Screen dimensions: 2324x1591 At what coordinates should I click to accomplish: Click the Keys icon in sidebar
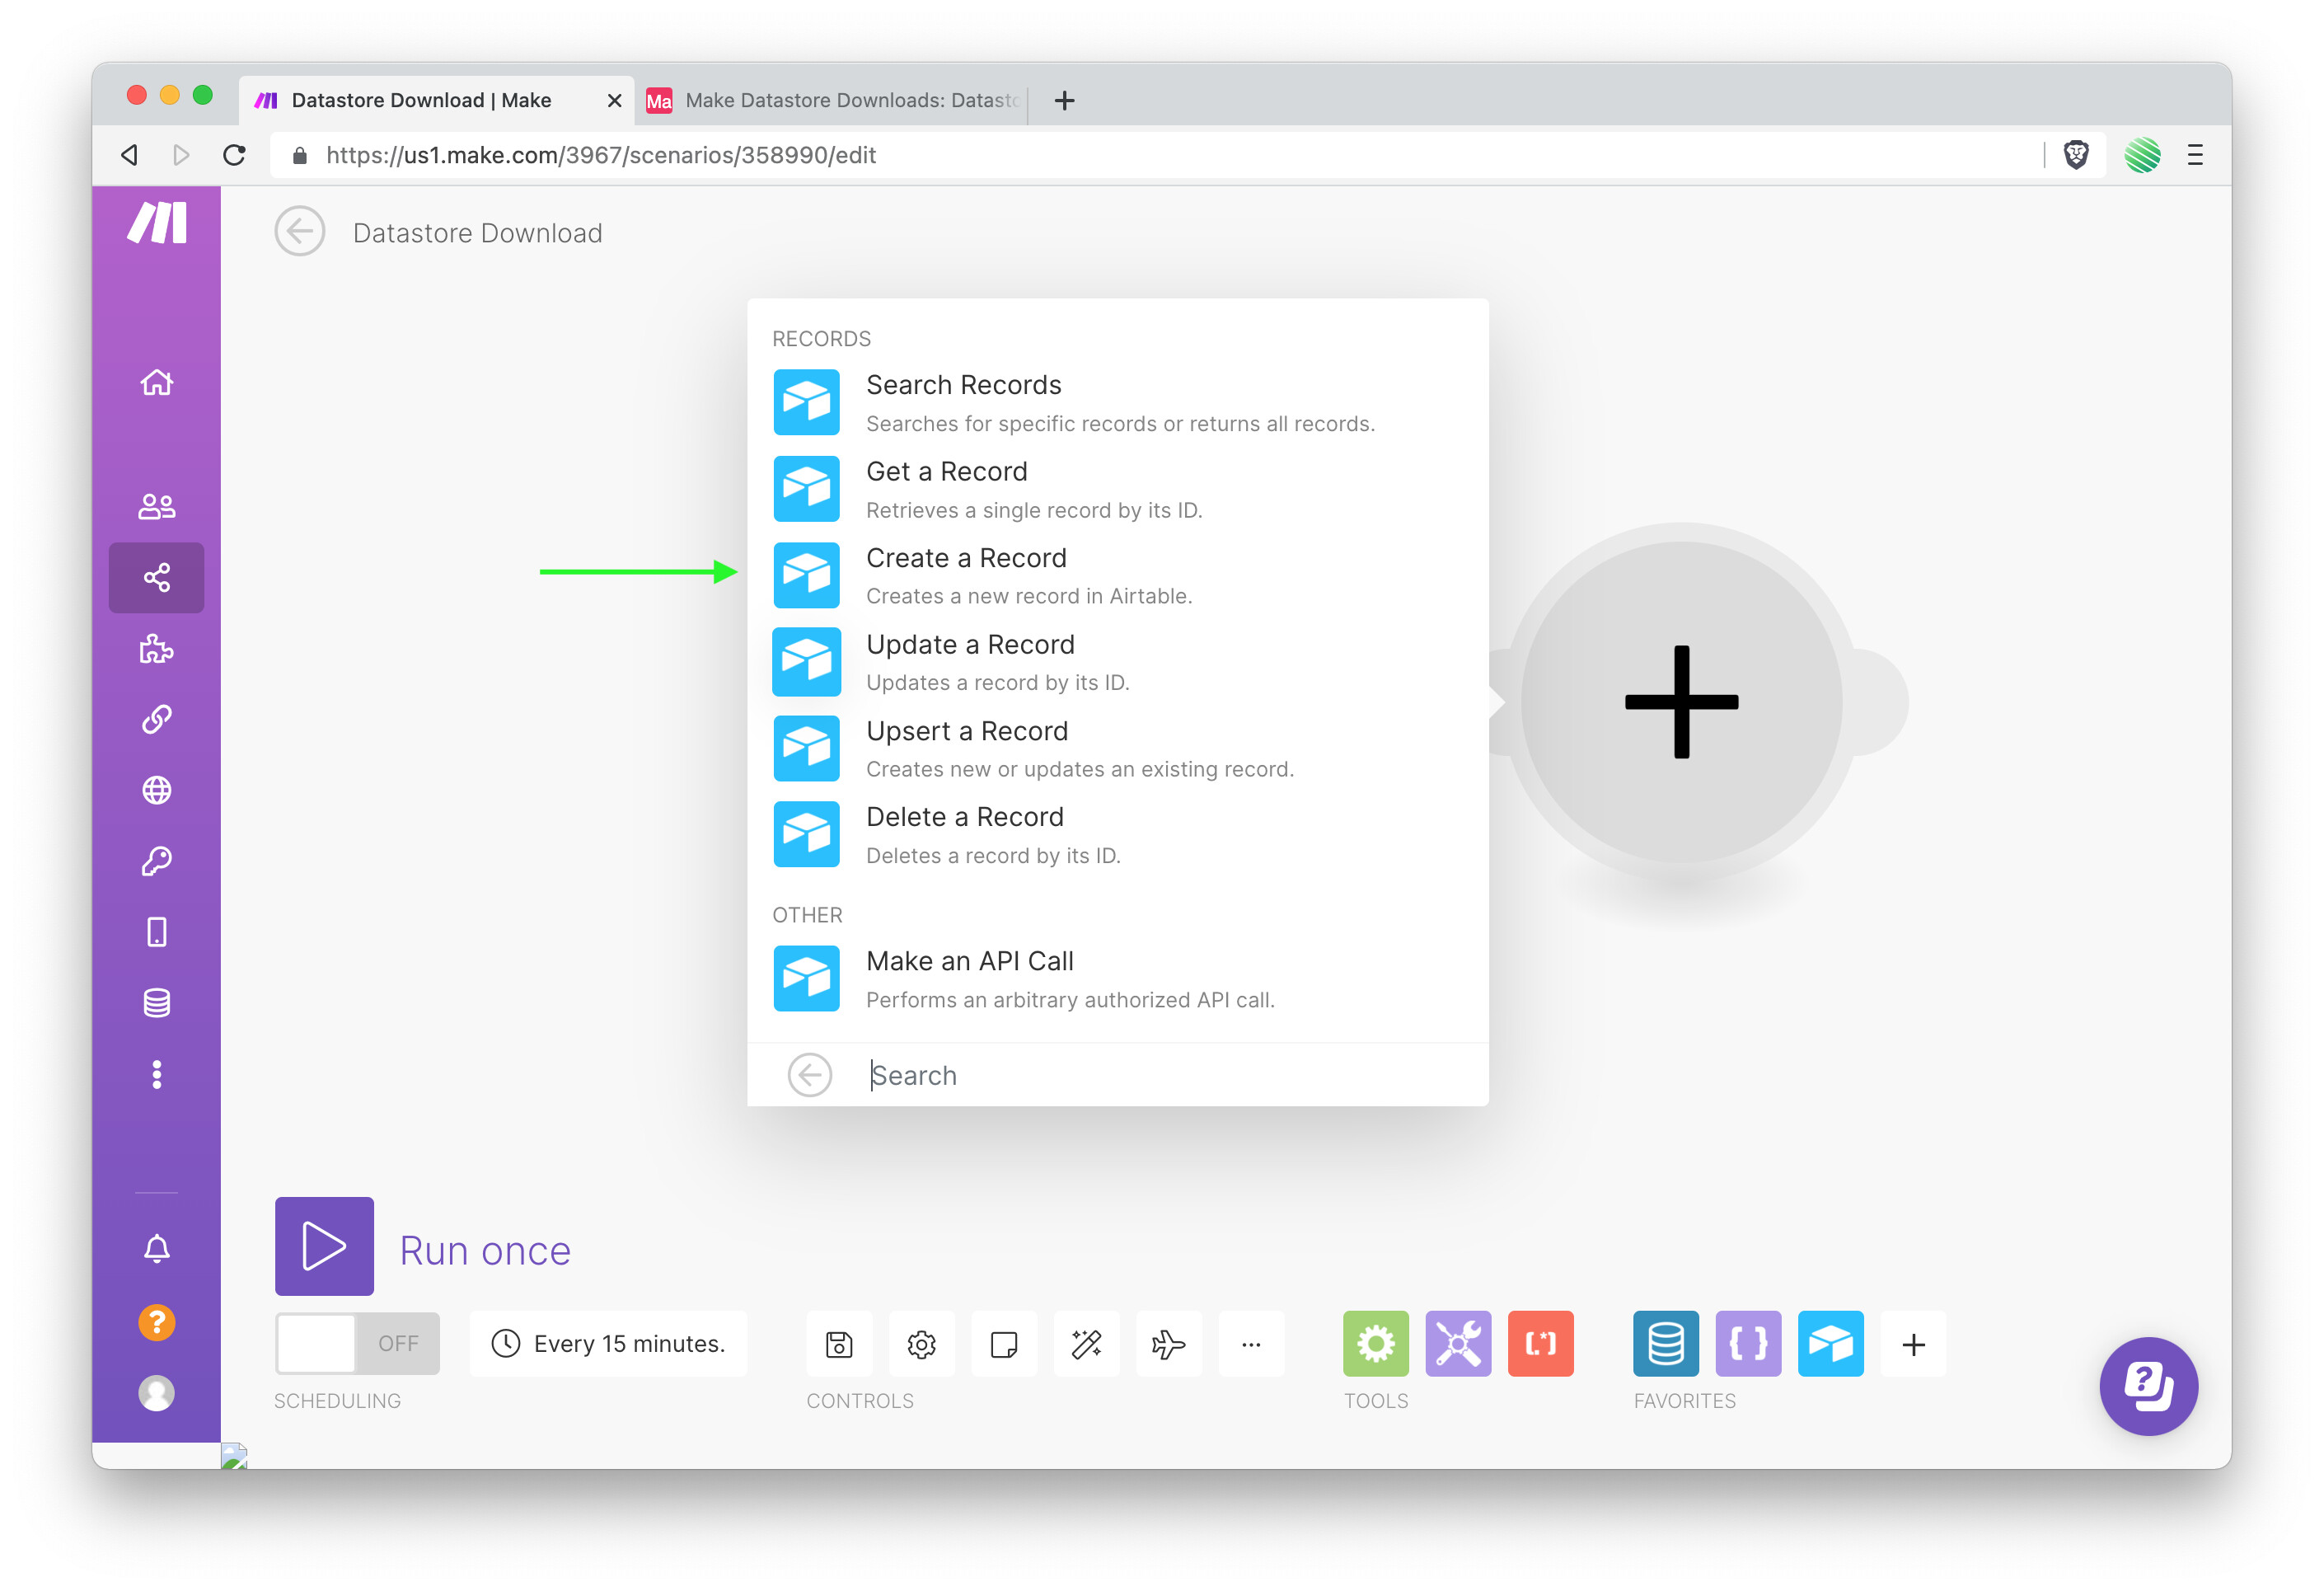pos(156,861)
